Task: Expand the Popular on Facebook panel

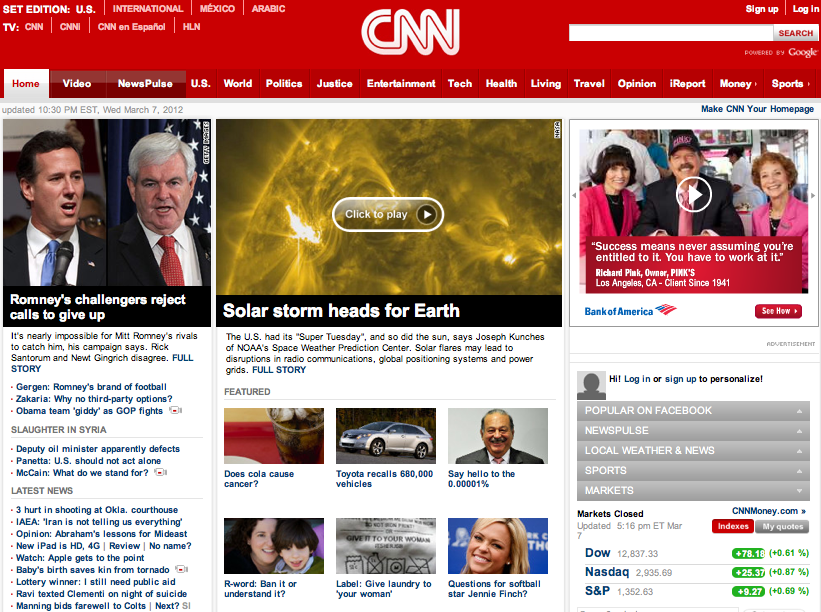Action: [x=693, y=410]
